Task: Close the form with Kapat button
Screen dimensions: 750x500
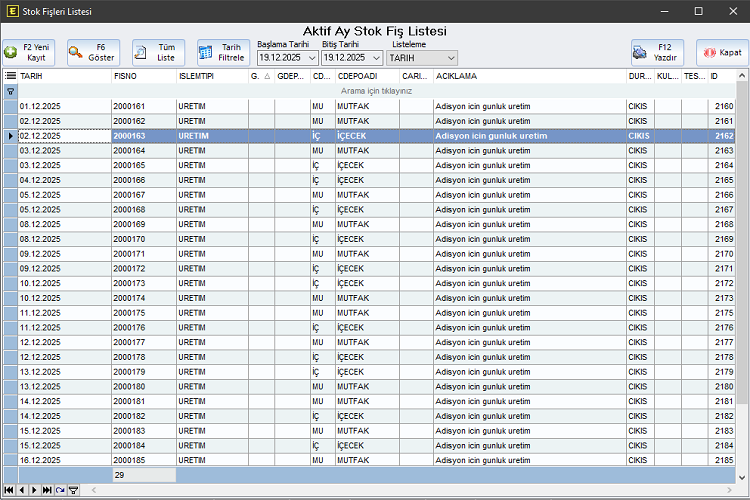Action: coord(720,52)
